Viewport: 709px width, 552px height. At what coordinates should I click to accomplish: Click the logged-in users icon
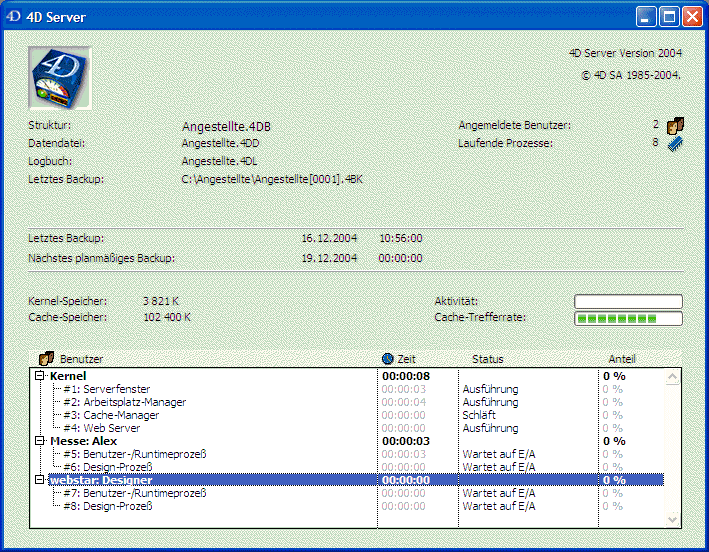[676, 125]
